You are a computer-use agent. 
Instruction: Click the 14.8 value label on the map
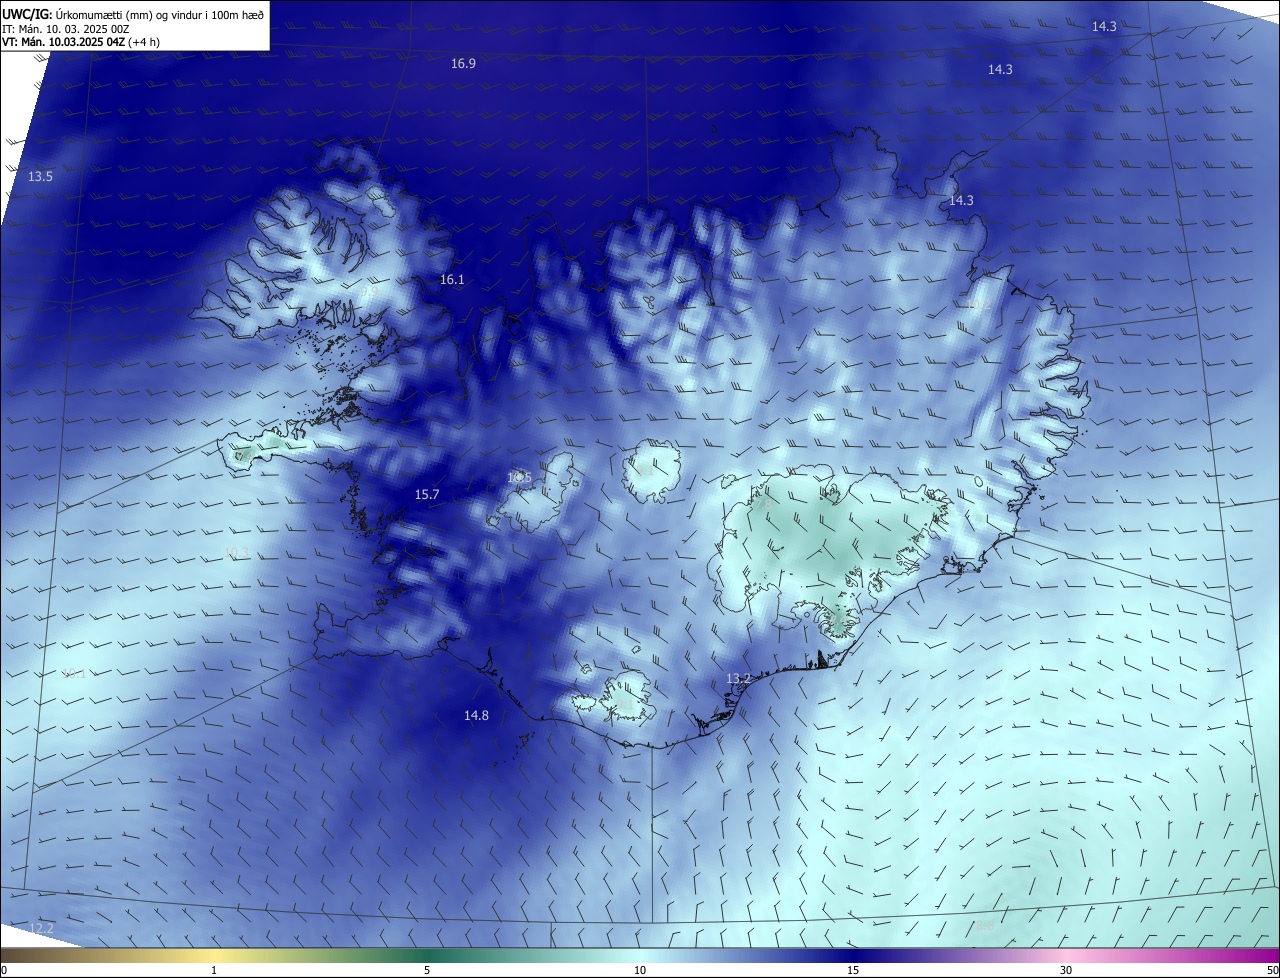(476, 715)
